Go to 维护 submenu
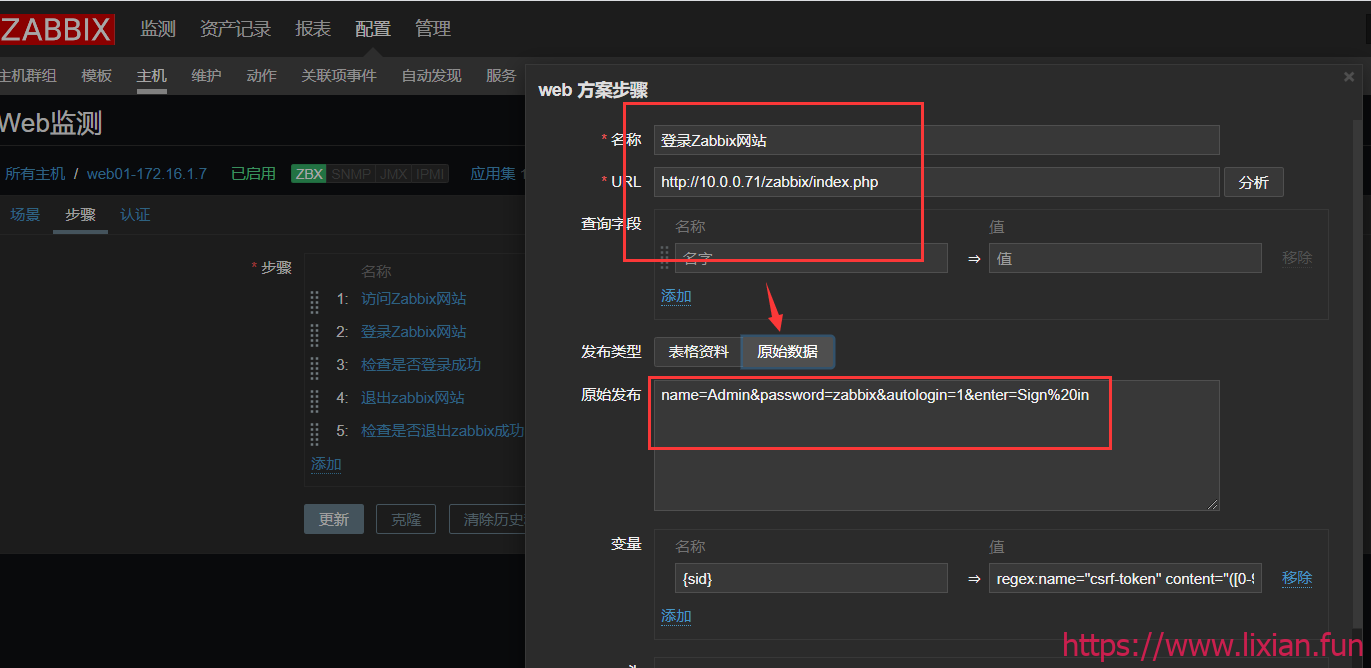 [x=206, y=76]
